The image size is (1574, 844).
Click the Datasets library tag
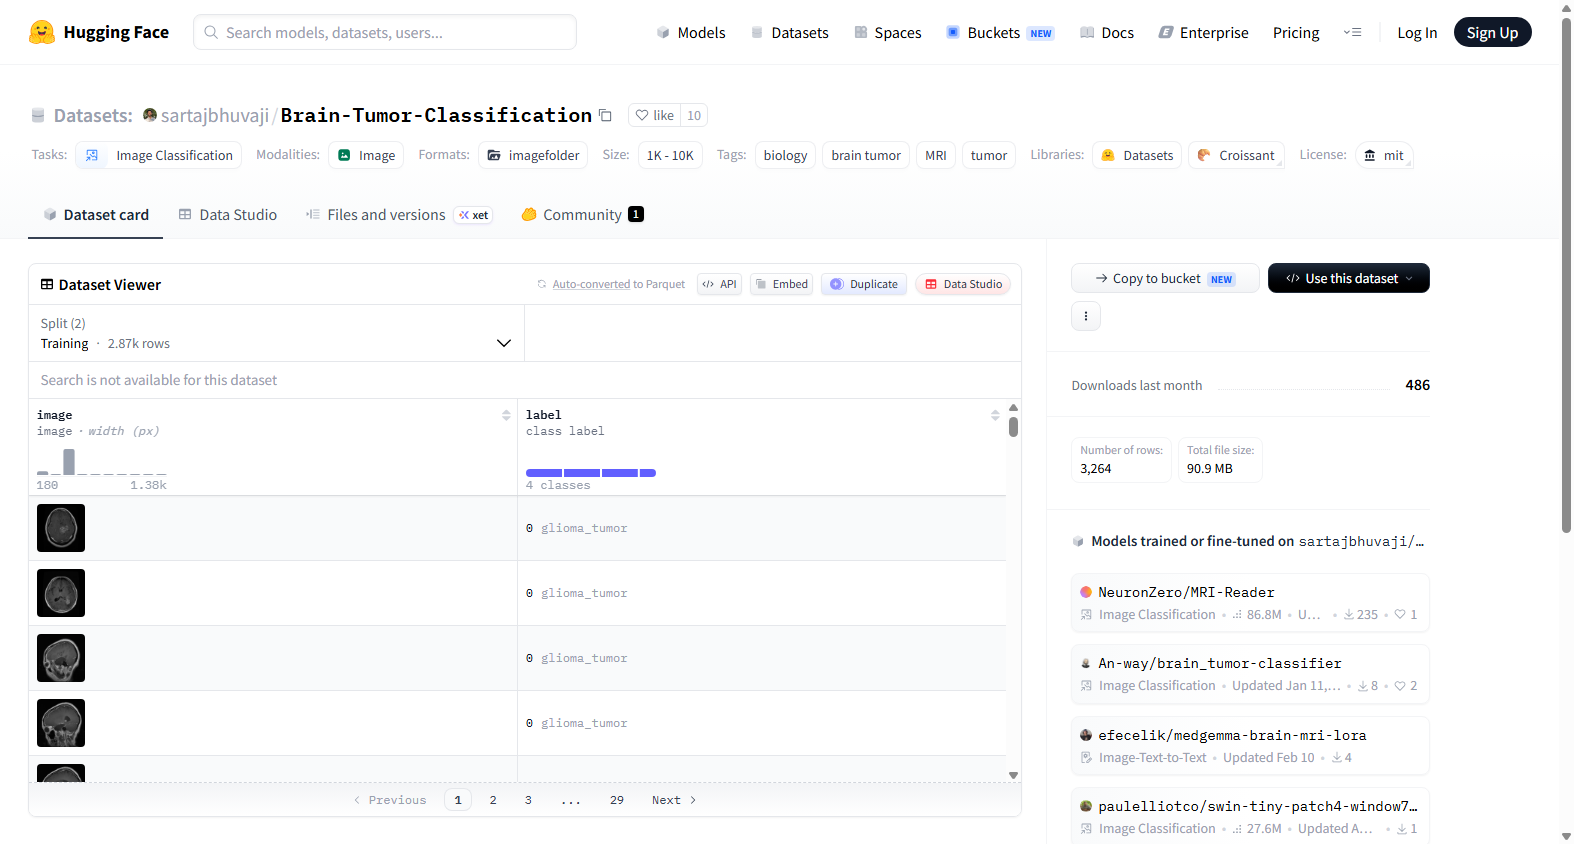point(1137,155)
